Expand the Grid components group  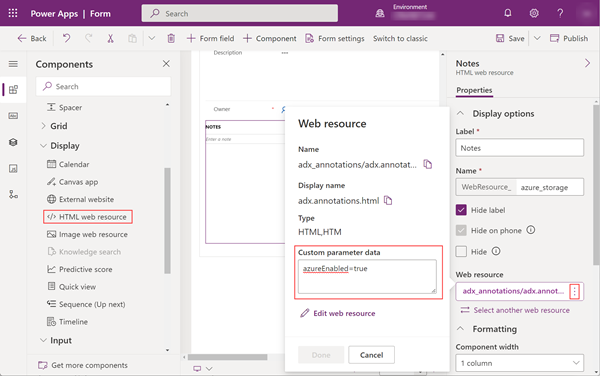point(43,126)
